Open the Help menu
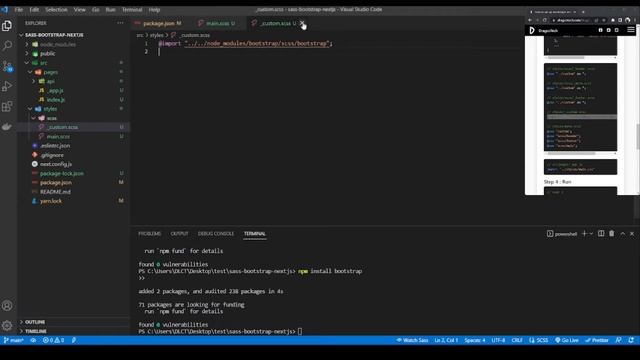640x360 pixels. (x=154, y=9)
